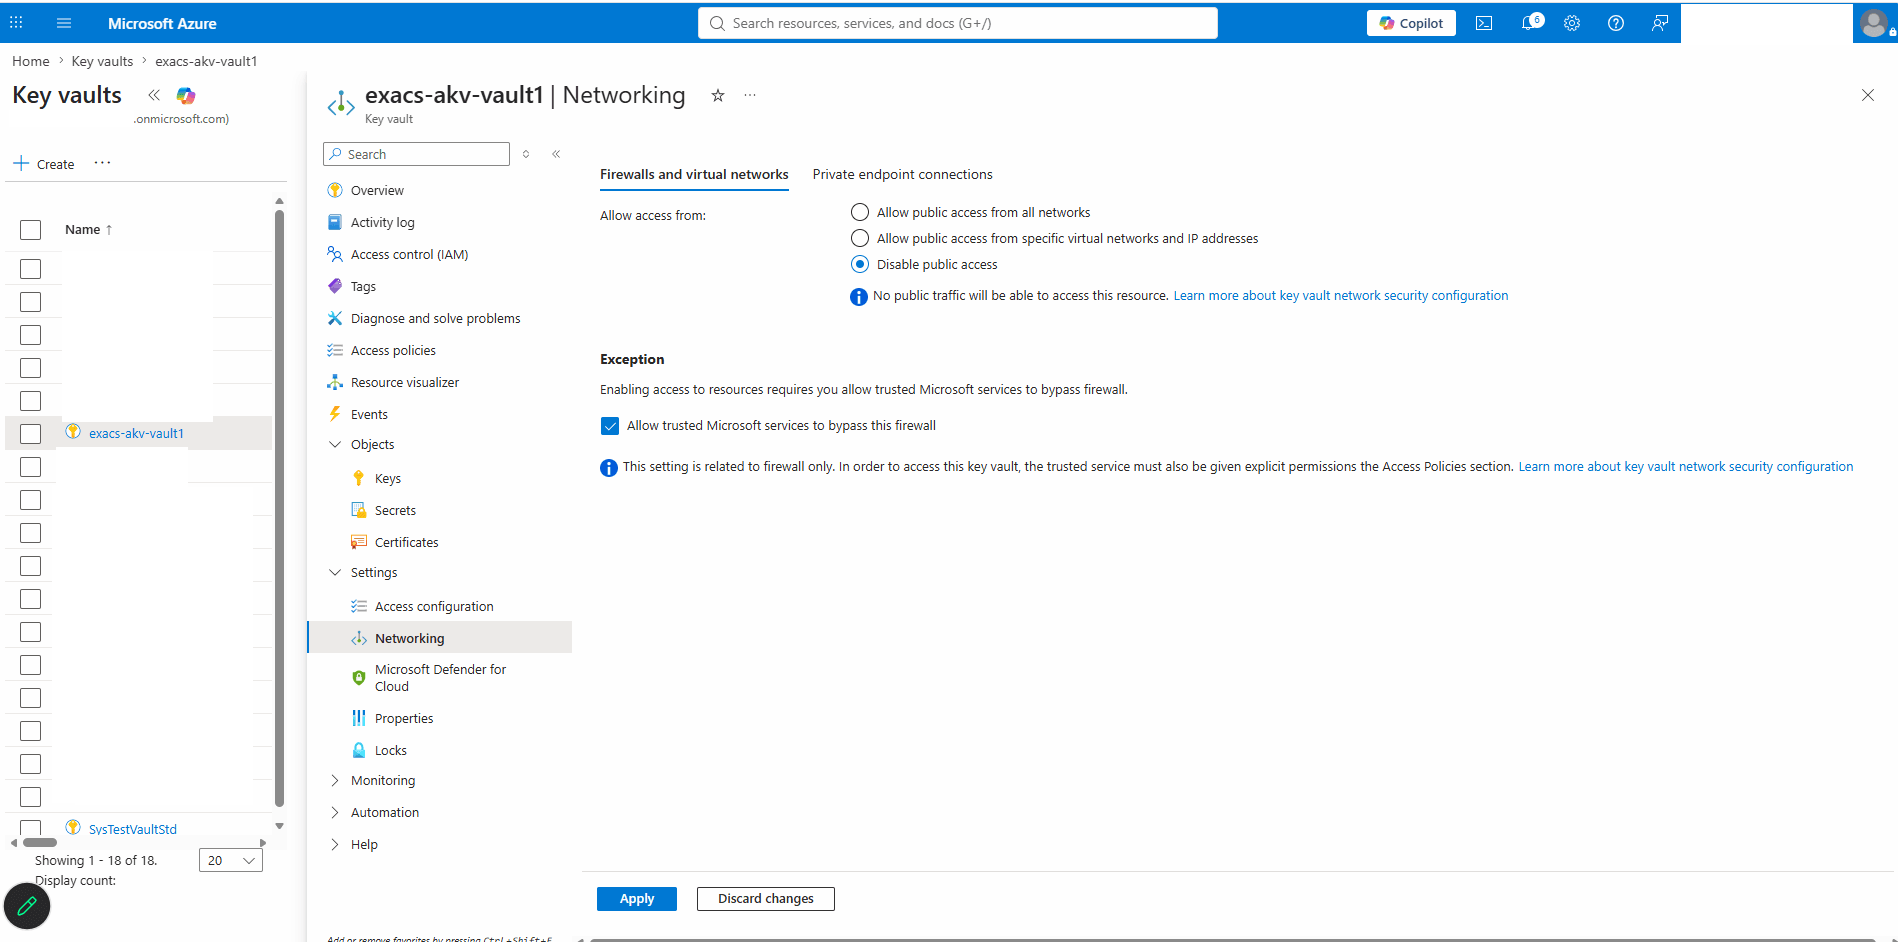
Task: Open the more options ellipsis next to title
Action: tap(750, 95)
